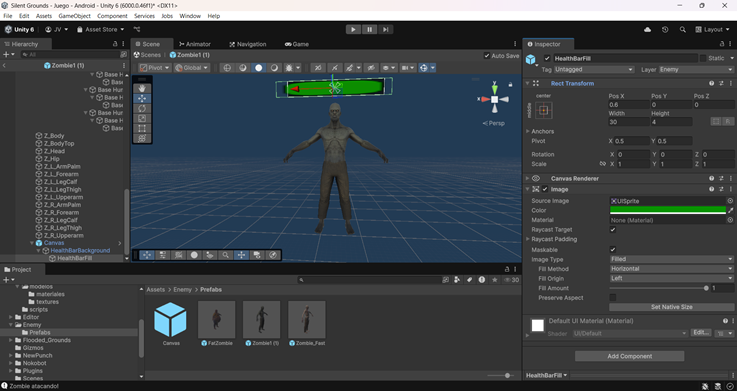
Task: Search by label tag icon in Project
Action: [x=469, y=280]
